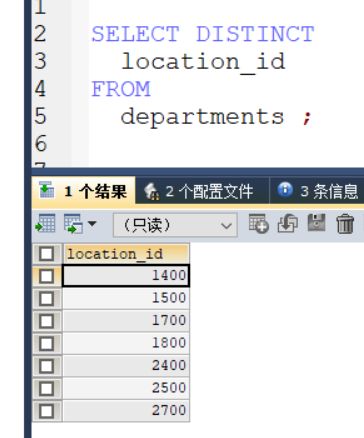The image size is (364, 438).
Task: Select the cell with value 1500
Action: pyautogui.click(x=126, y=298)
